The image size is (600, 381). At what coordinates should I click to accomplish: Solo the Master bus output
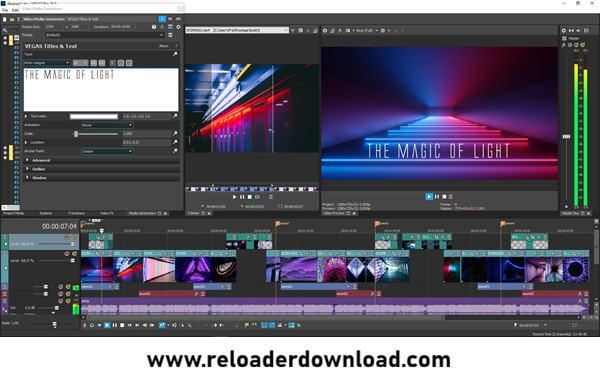click(x=583, y=45)
